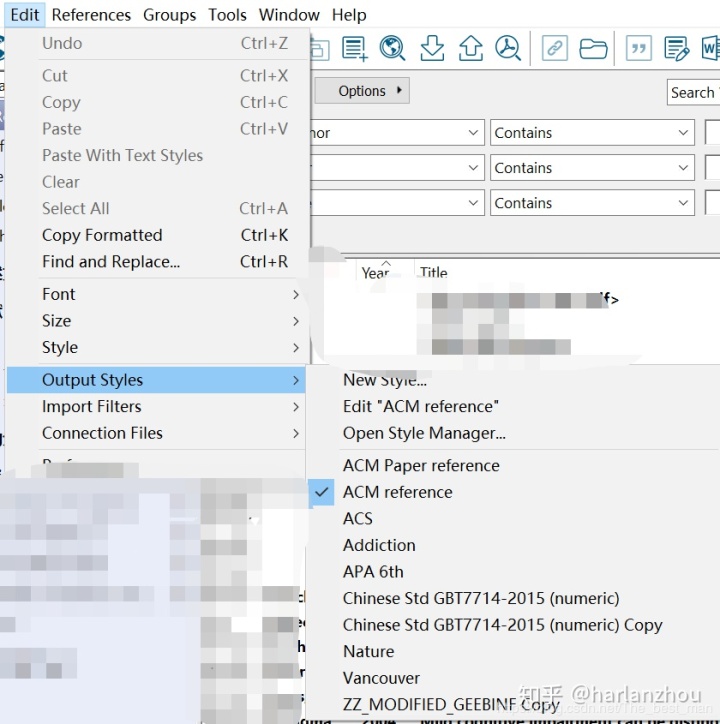Open the Groups menu
The width and height of the screenshot is (720, 724).
pyautogui.click(x=169, y=15)
